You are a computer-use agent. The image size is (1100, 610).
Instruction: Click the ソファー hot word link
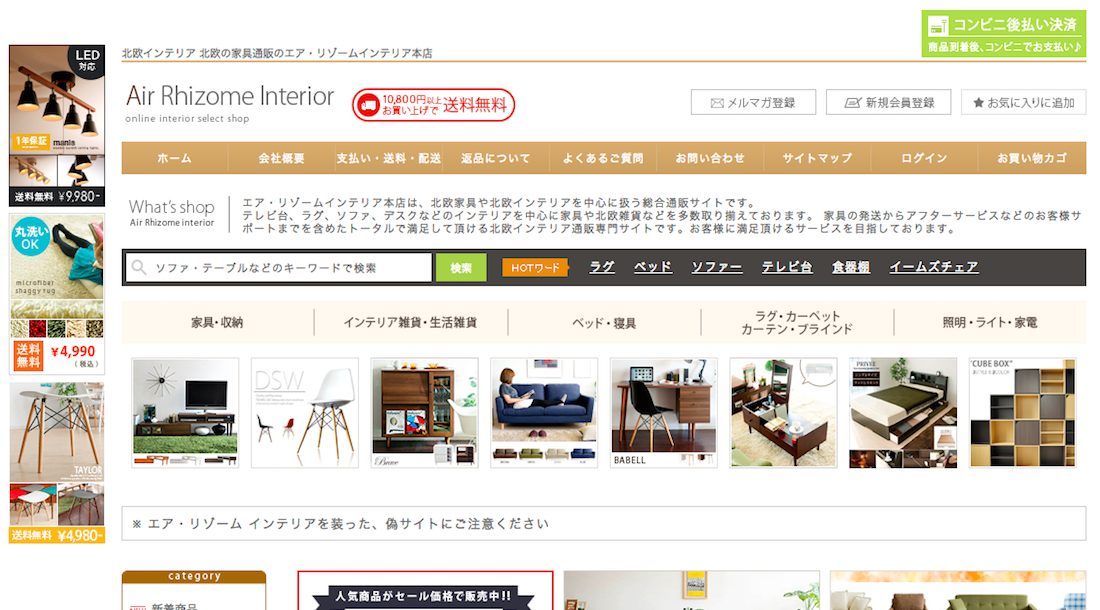click(717, 267)
